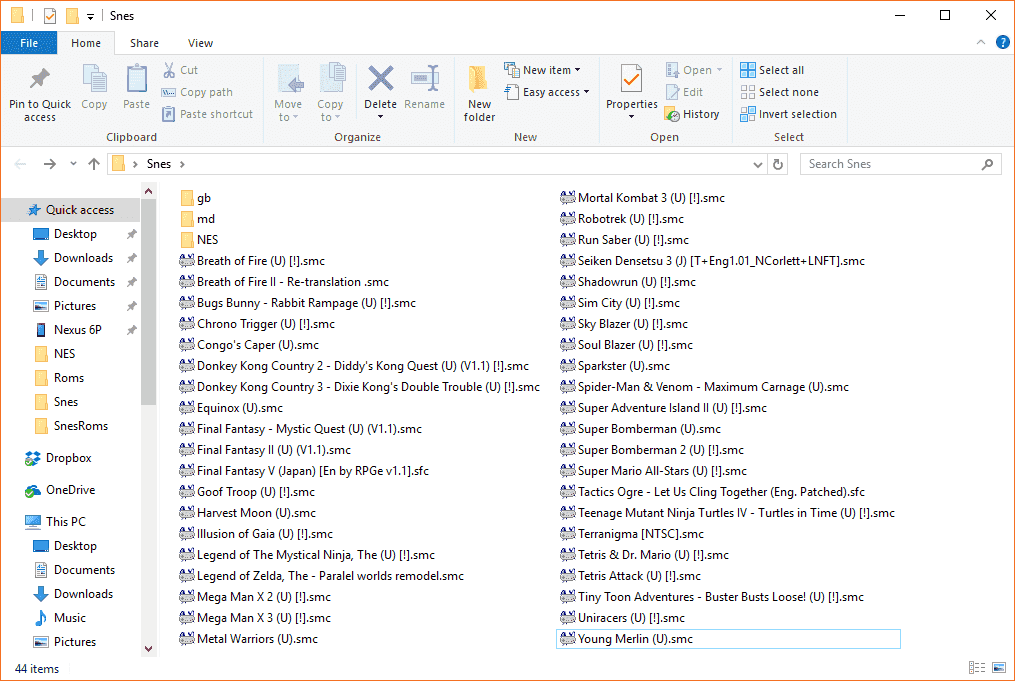Open file History
1015x681 pixels.
[692, 114]
